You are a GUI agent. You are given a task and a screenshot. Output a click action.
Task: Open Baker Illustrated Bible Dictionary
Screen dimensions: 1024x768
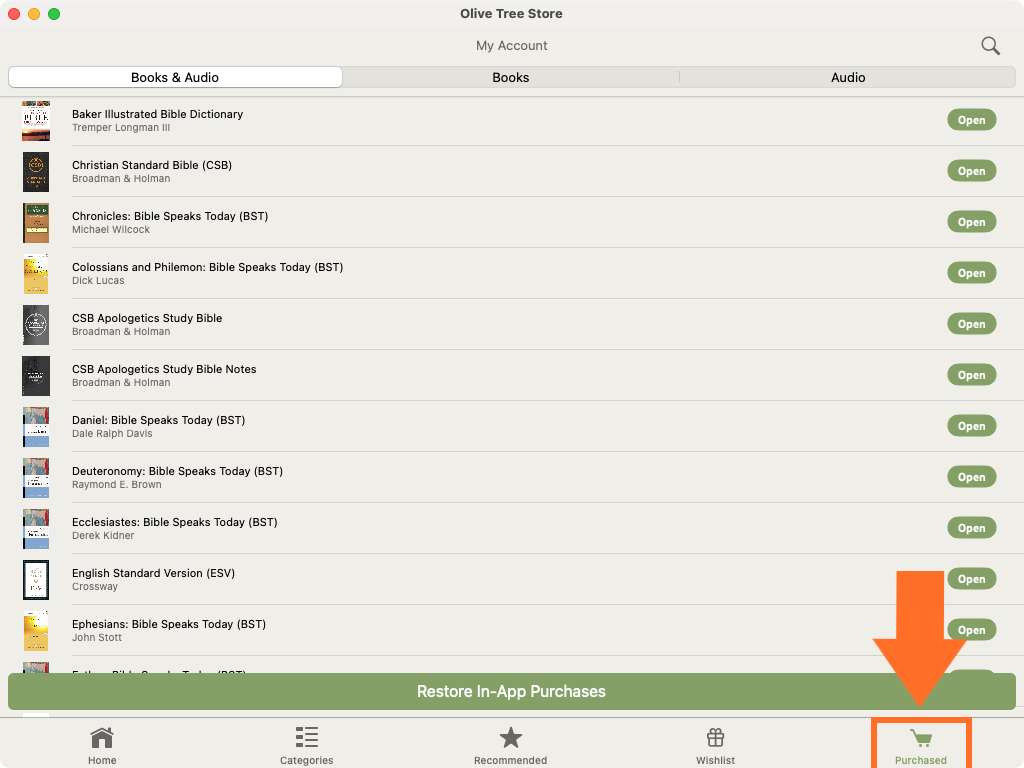point(971,120)
